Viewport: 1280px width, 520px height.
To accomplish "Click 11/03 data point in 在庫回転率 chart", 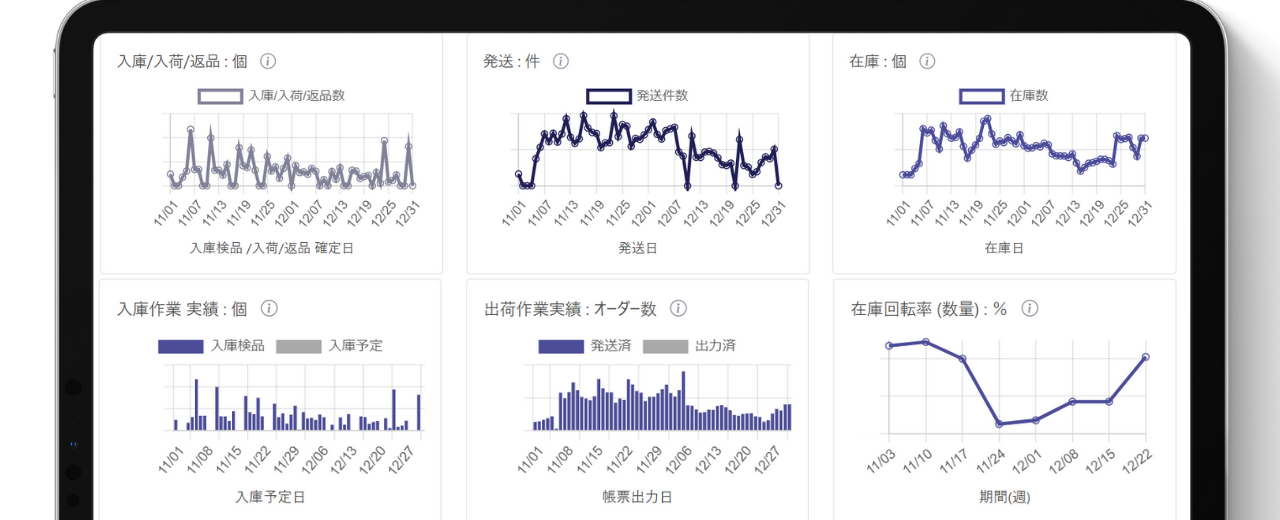I will (888, 346).
